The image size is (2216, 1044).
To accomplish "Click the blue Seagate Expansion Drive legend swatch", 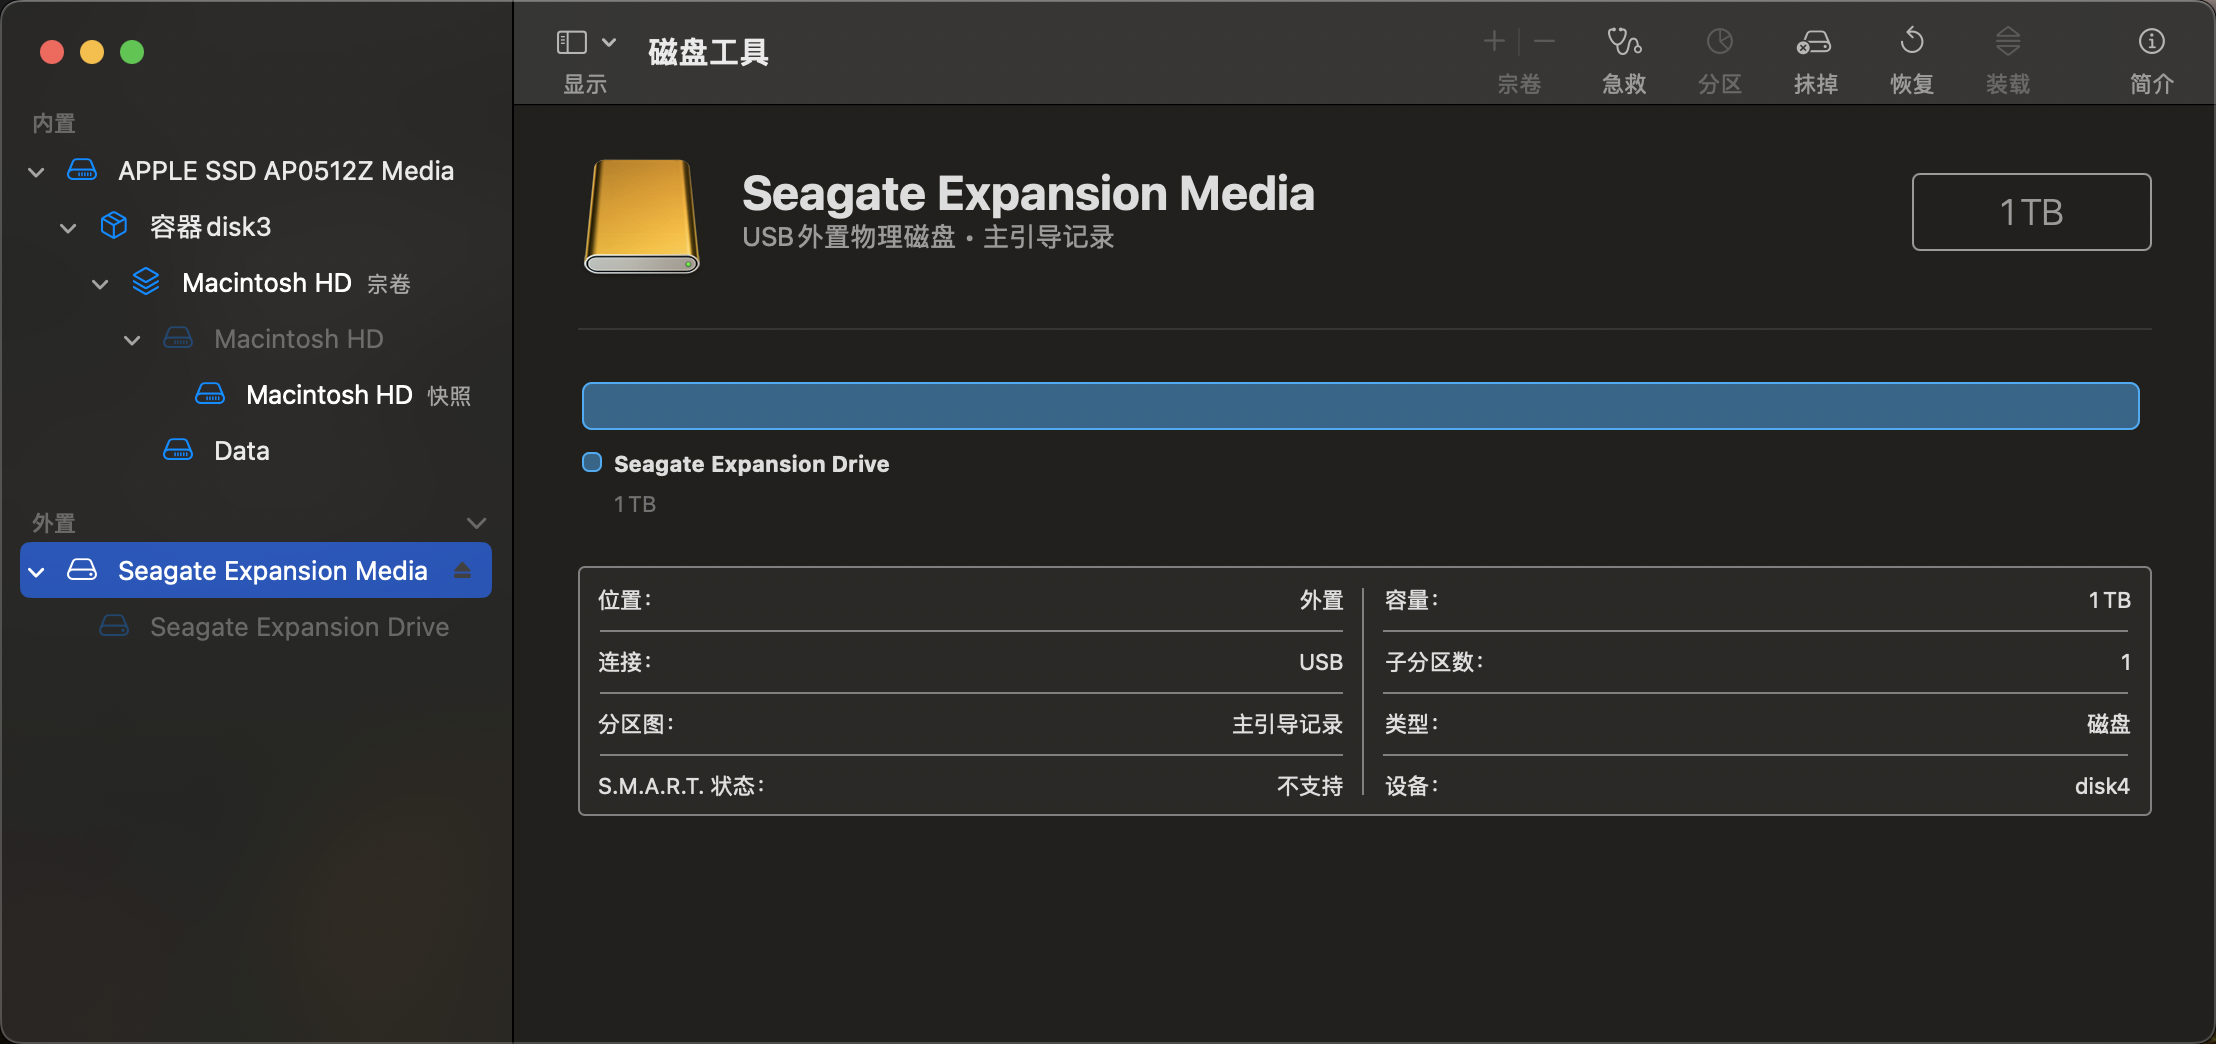I will tap(592, 462).
